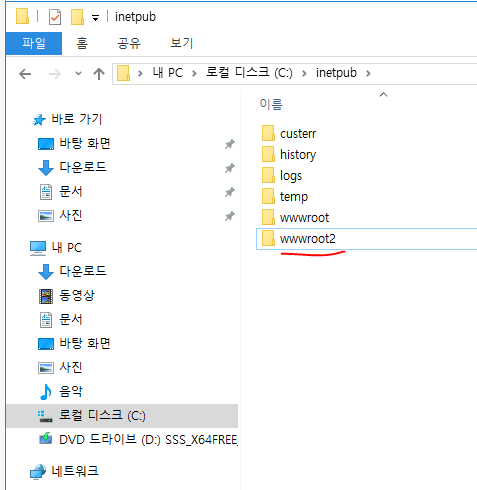The image size is (477, 490).
Task: Open 사진 under 바로 가기
Action: [x=71, y=215]
